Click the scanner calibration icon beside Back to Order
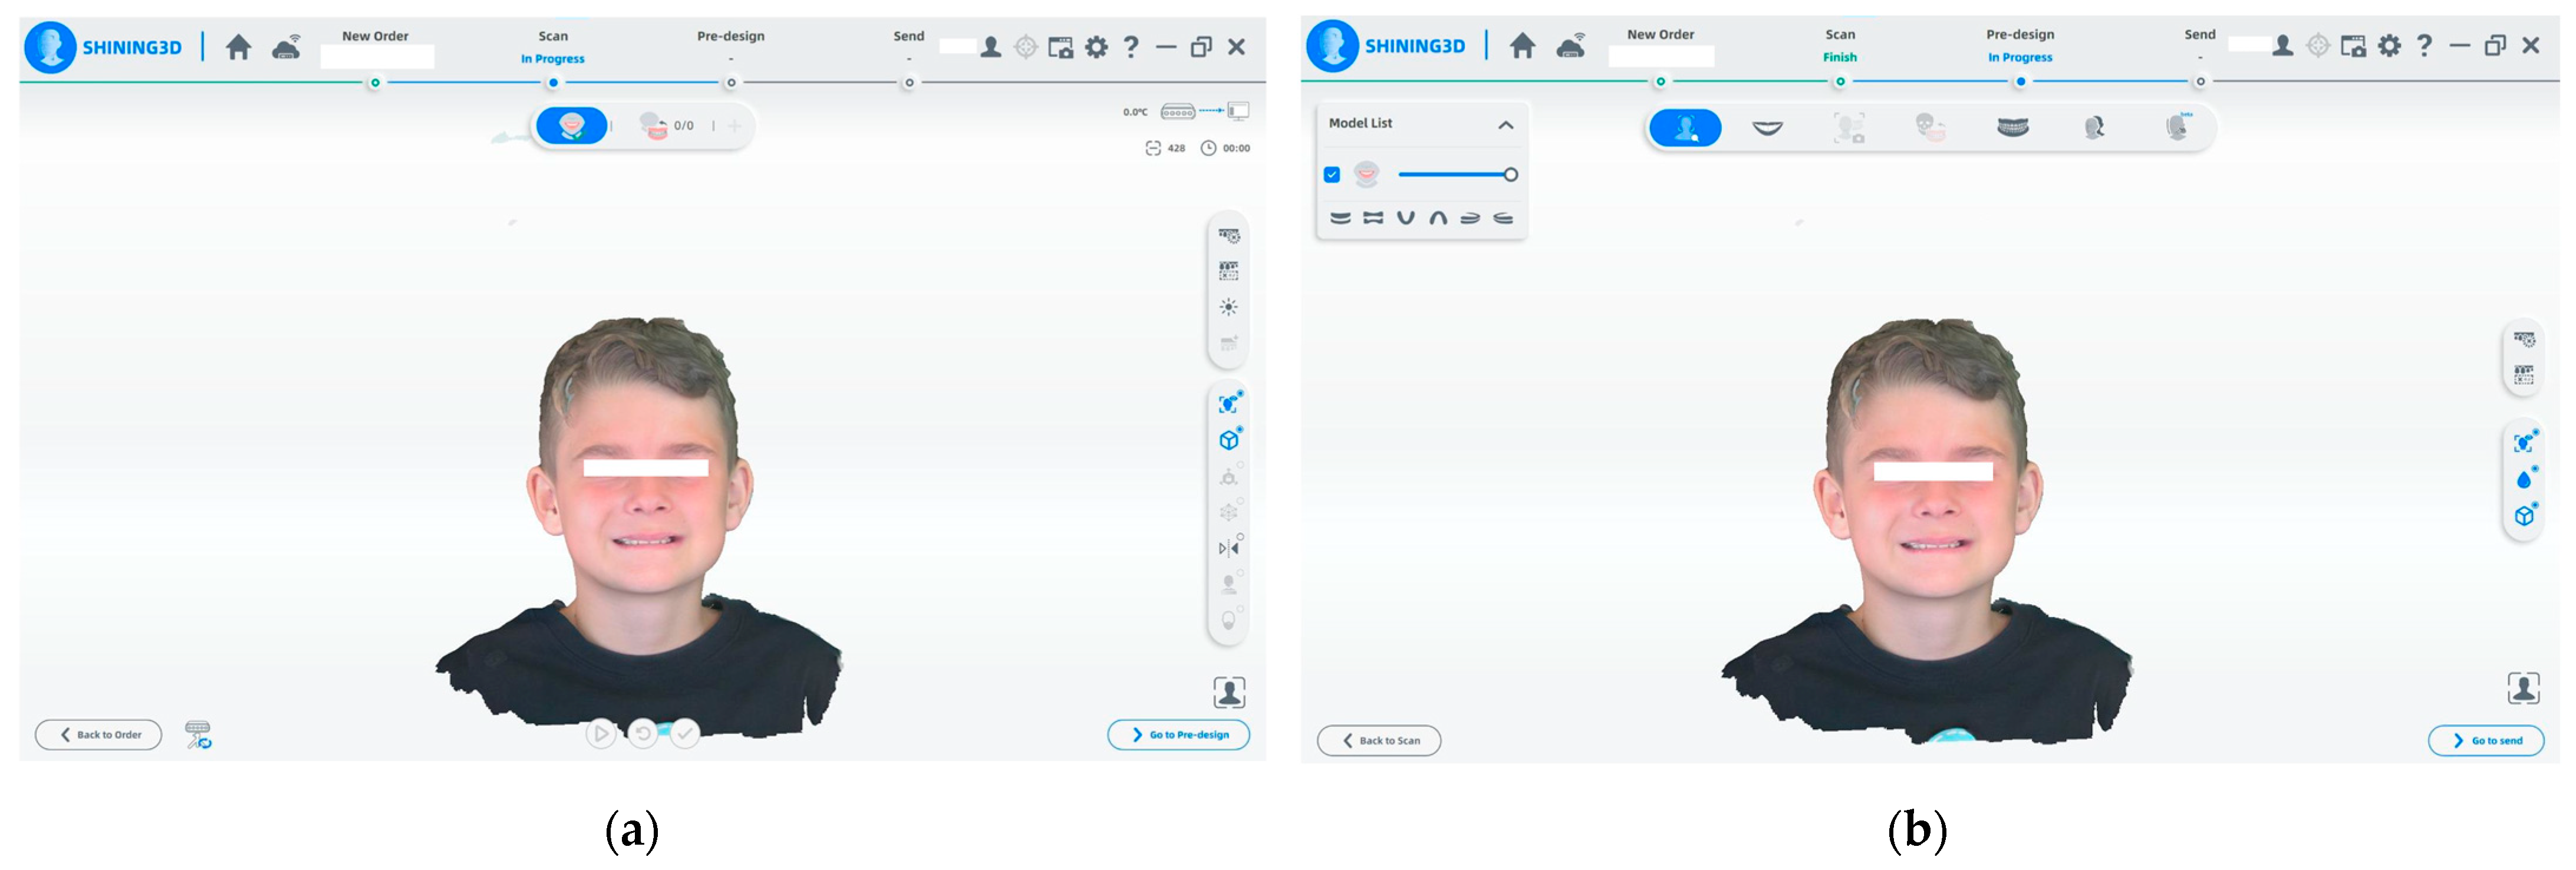 (x=198, y=734)
